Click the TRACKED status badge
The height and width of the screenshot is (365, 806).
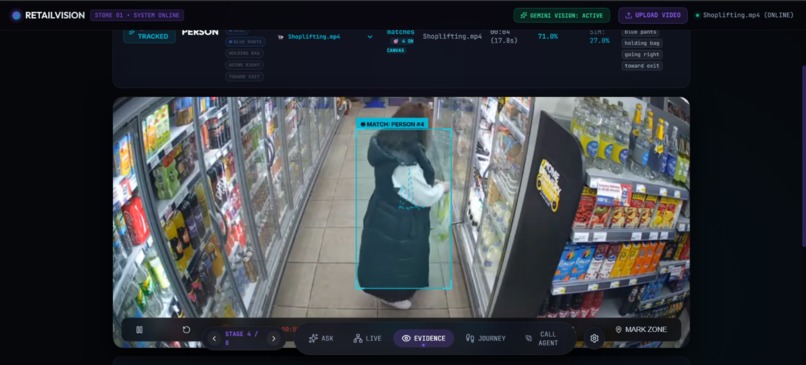coord(150,36)
